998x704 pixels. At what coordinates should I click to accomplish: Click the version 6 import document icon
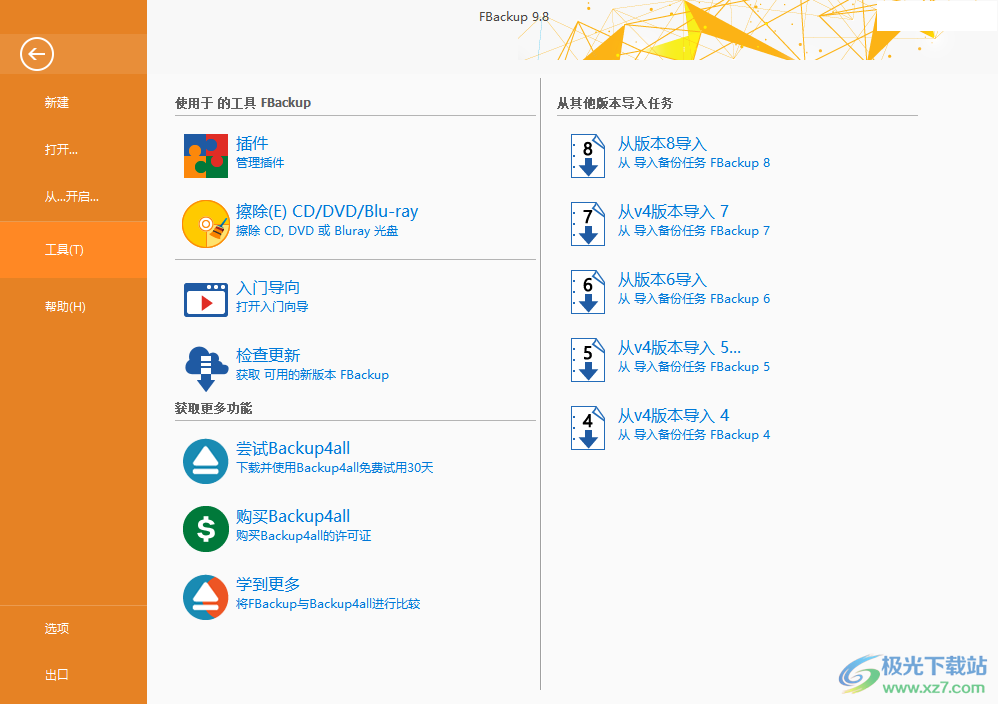(587, 292)
